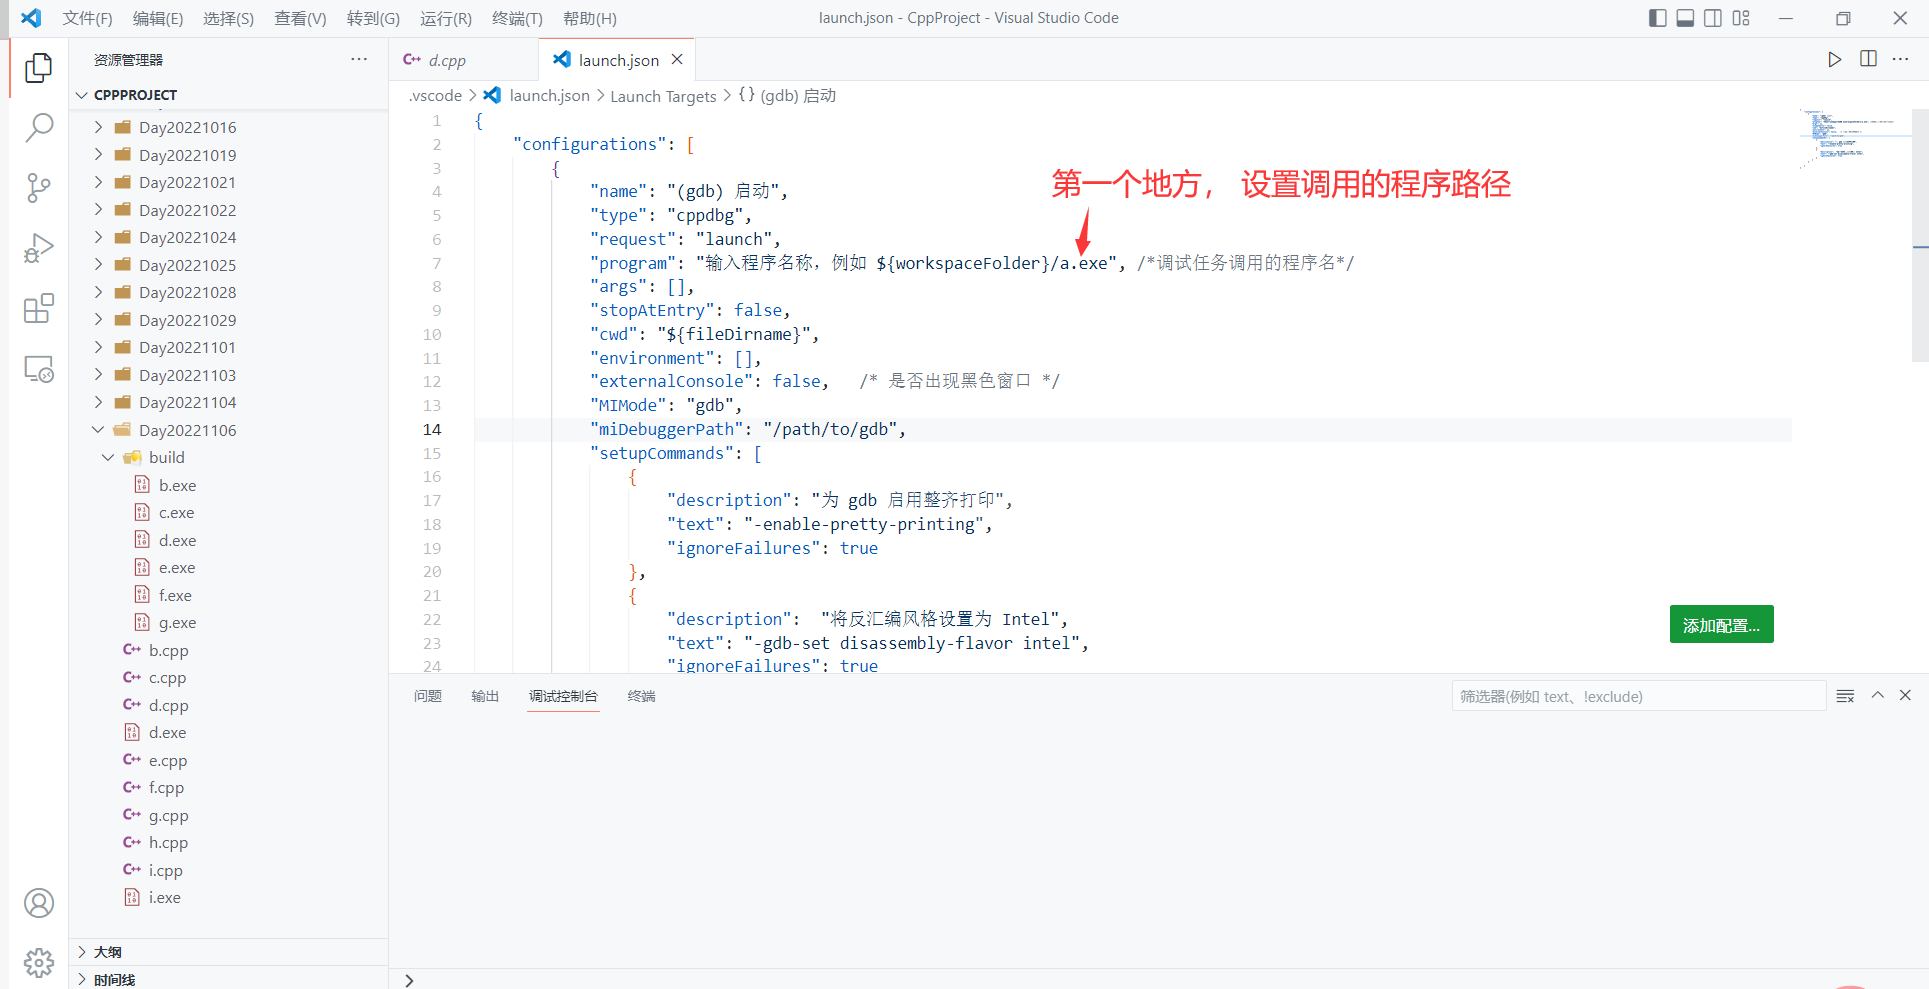Image resolution: width=1929 pixels, height=989 pixels.
Task: Switch to the 输出 panel tab
Action: [485, 696]
